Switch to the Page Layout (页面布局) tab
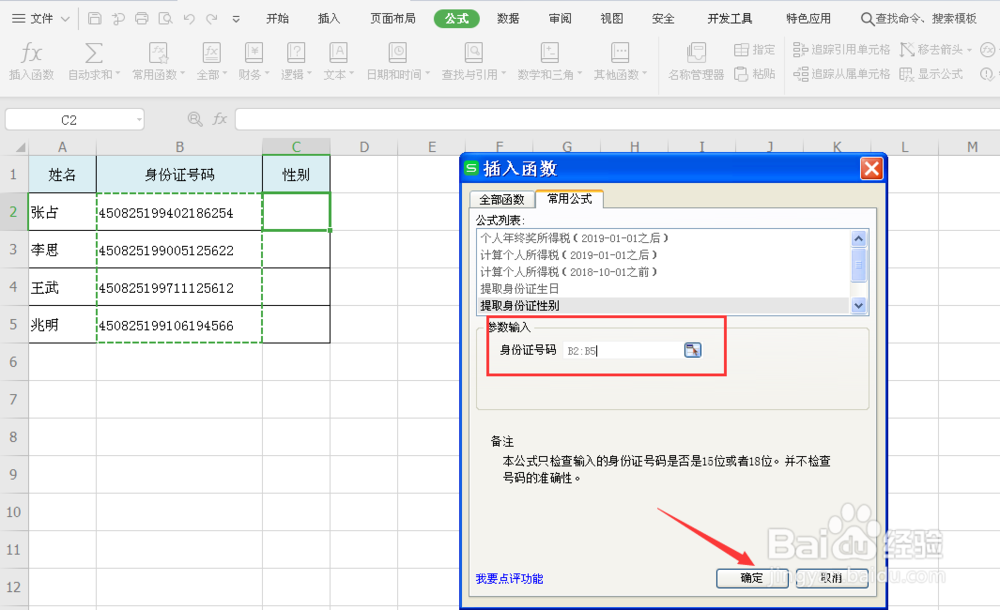 click(393, 19)
